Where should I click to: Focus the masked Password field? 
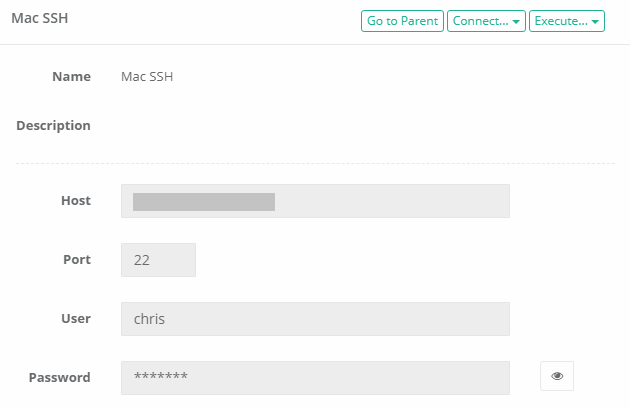click(315, 378)
